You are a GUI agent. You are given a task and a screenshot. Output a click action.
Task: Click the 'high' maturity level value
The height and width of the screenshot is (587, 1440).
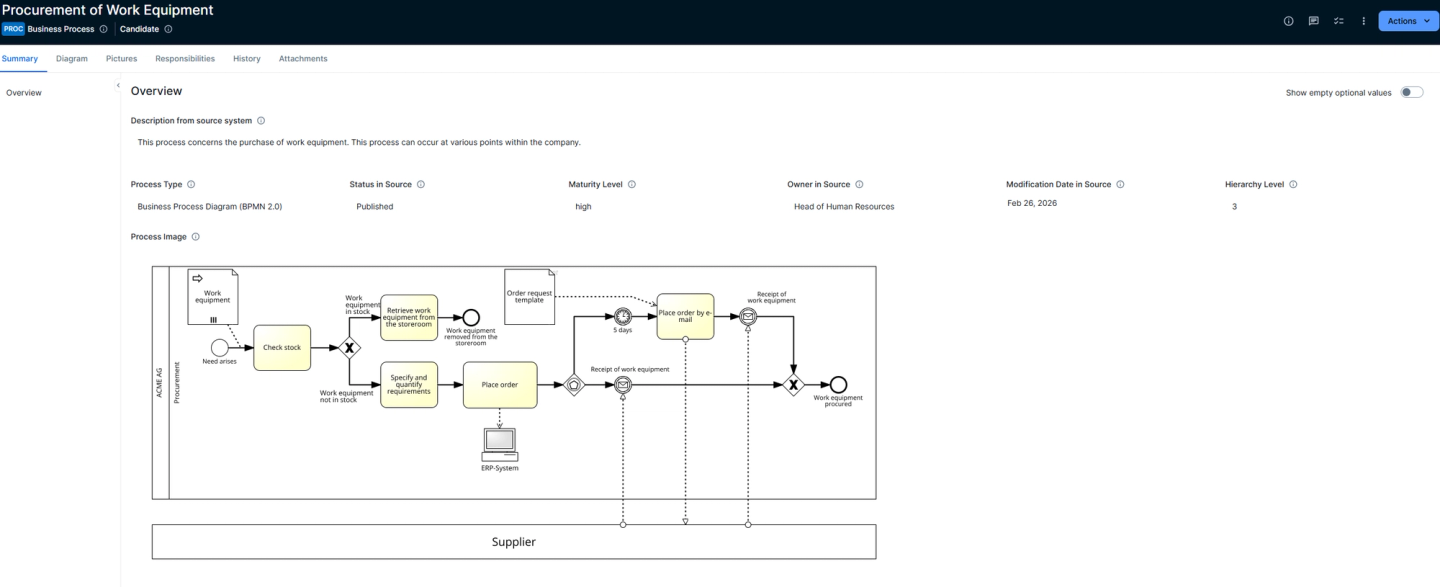pos(583,207)
